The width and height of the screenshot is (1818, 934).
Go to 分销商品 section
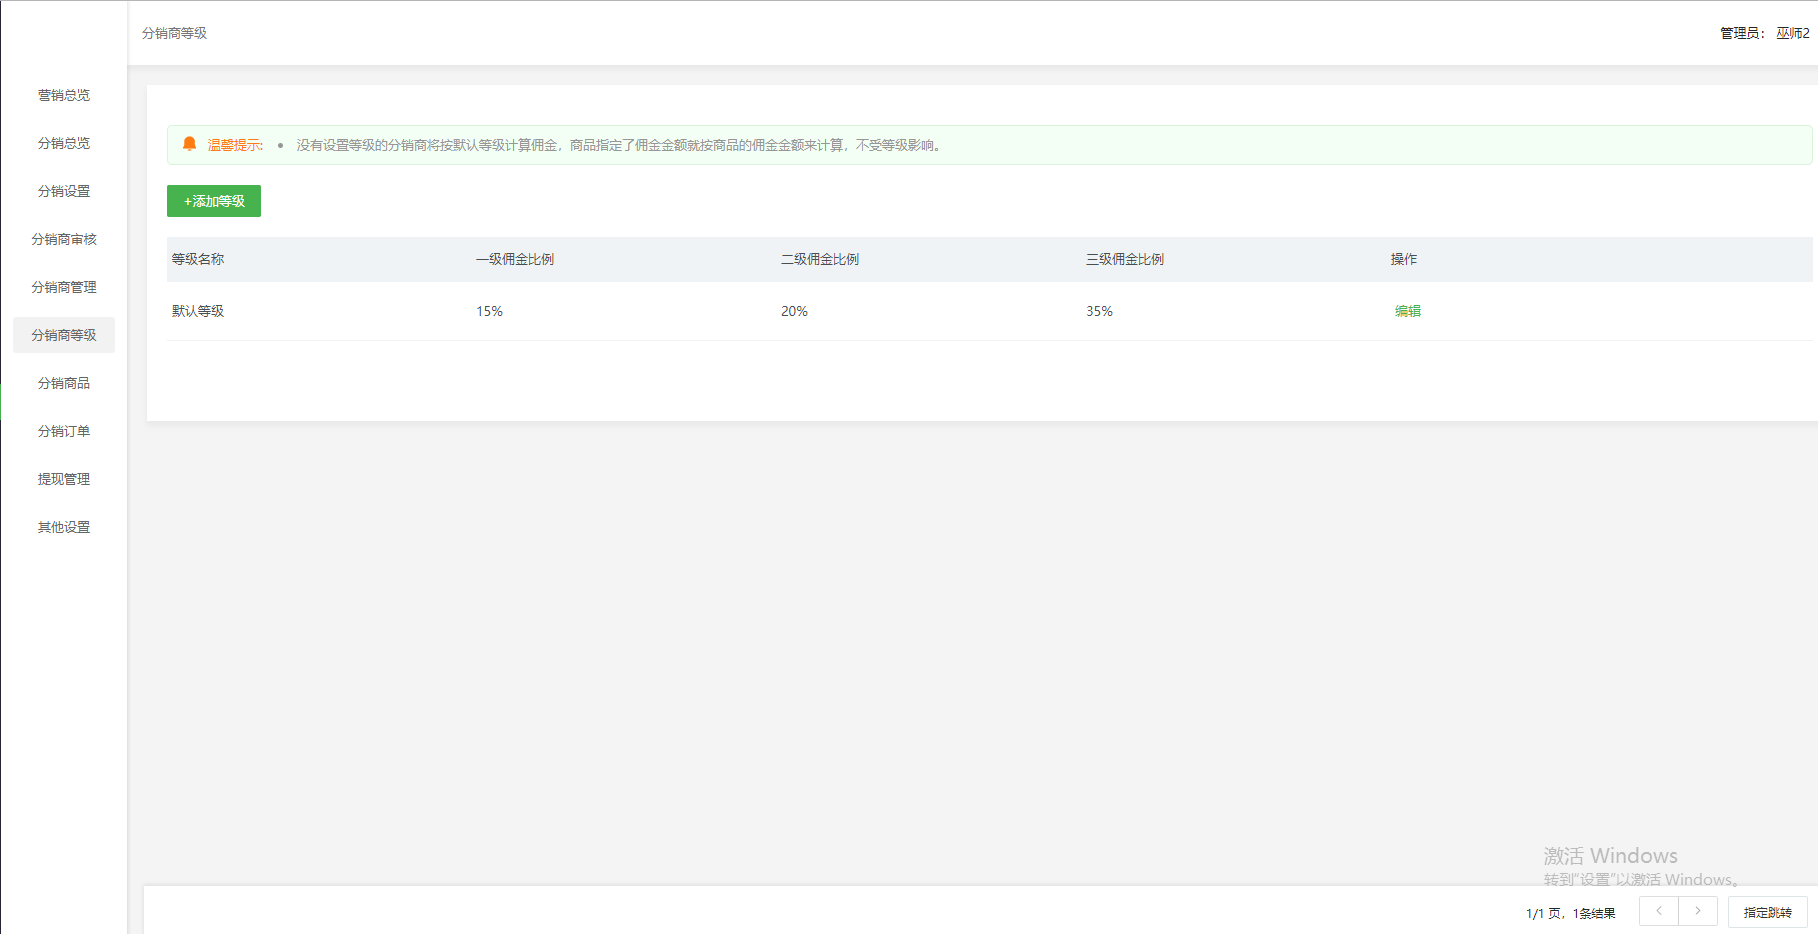pos(64,383)
